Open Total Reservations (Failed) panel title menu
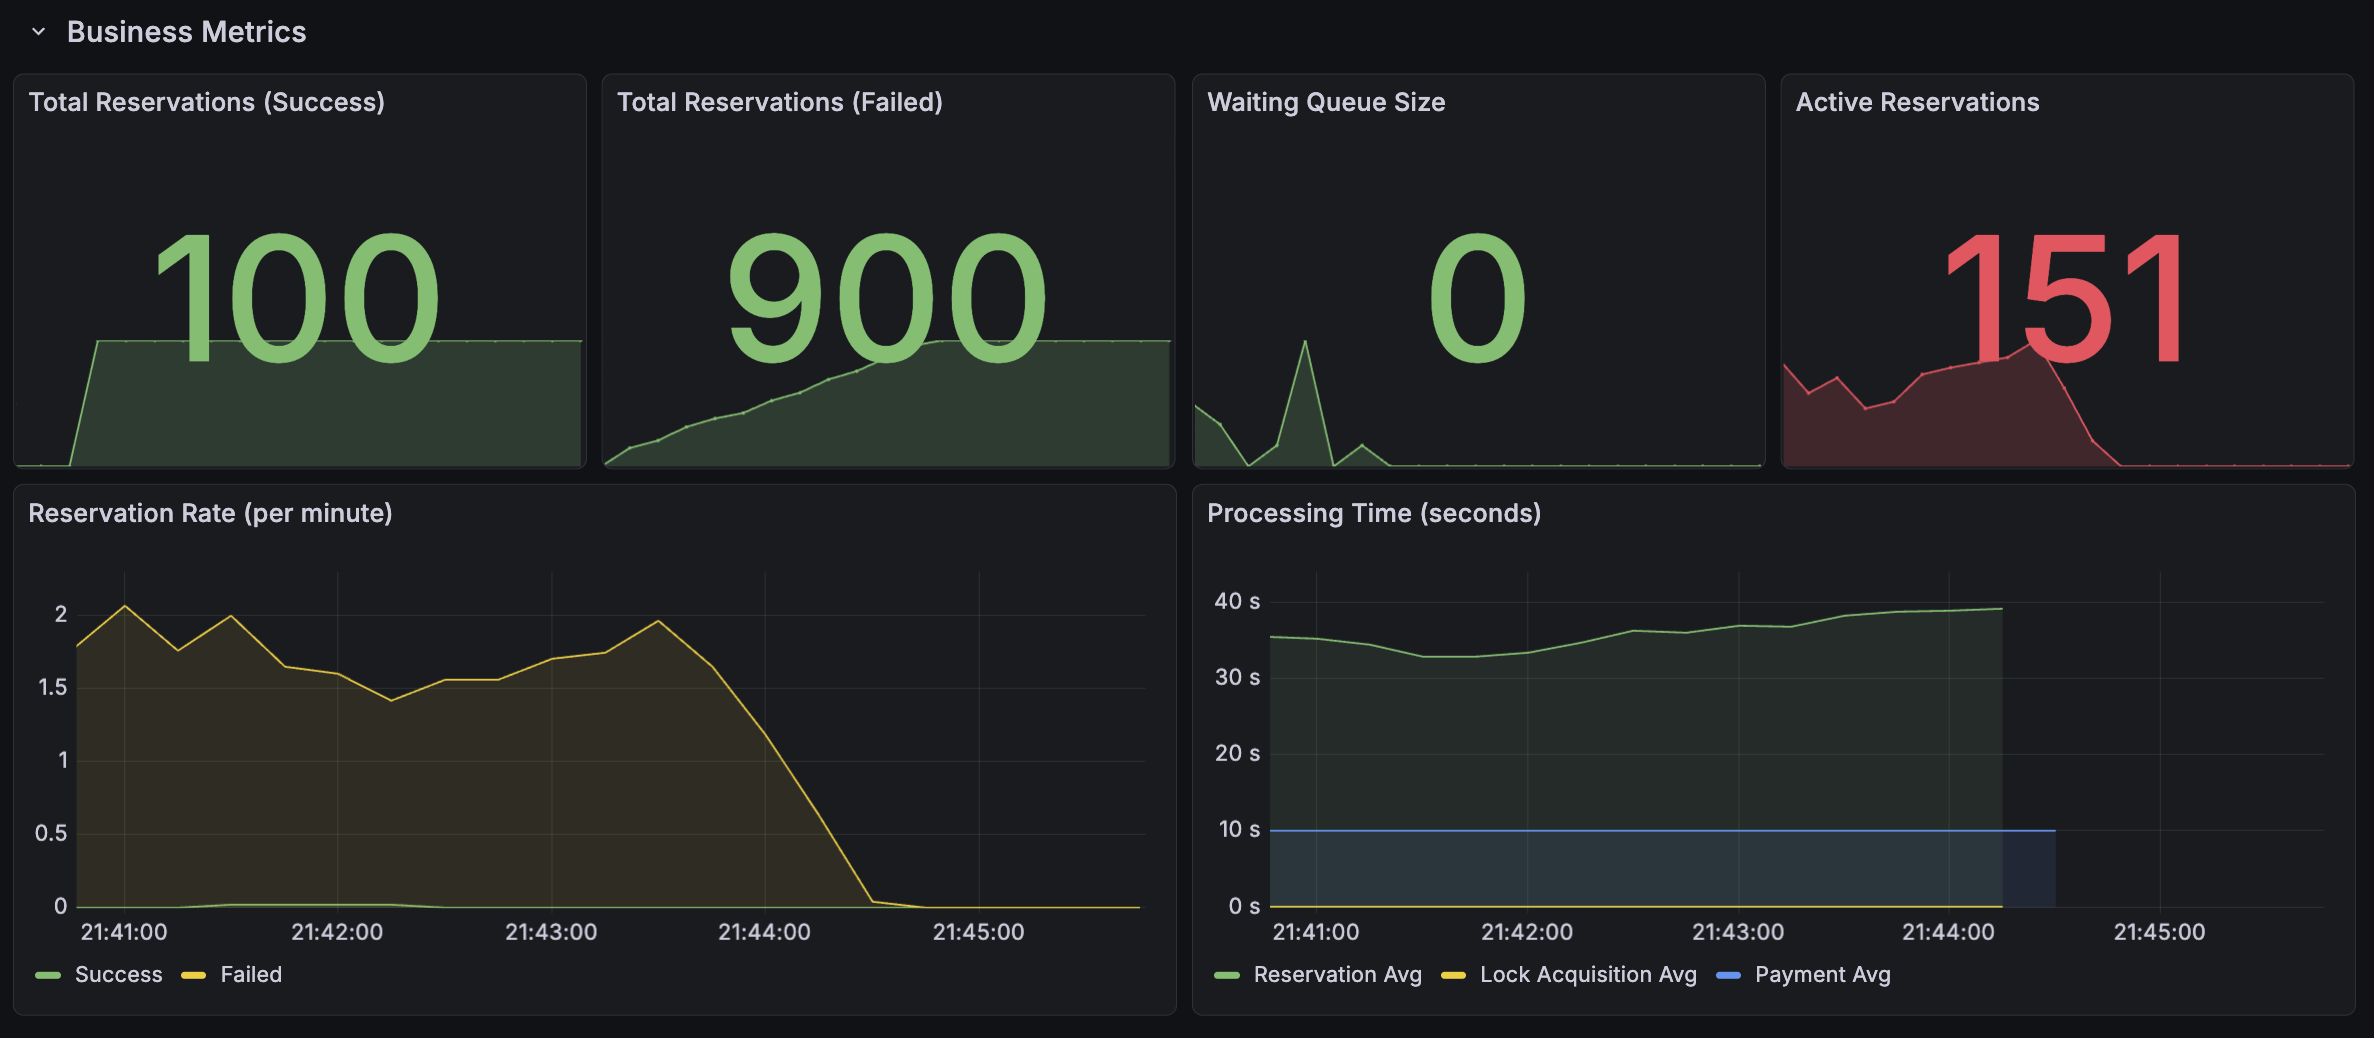The width and height of the screenshot is (2374, 1038). point(779,102)
